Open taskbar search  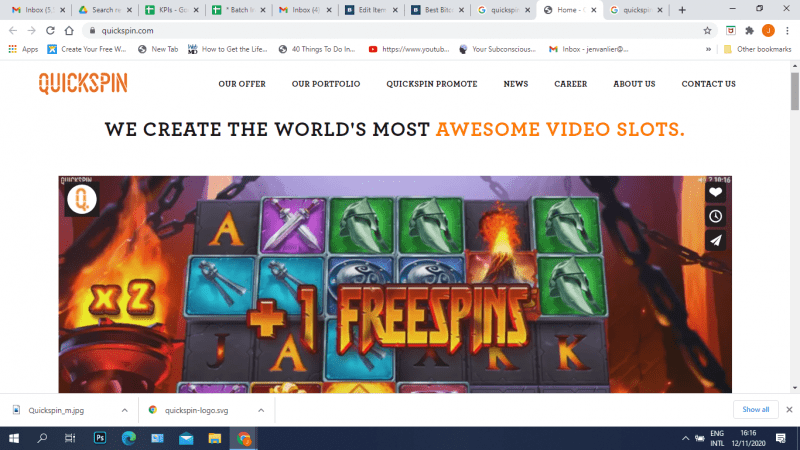tap(42, 438)
